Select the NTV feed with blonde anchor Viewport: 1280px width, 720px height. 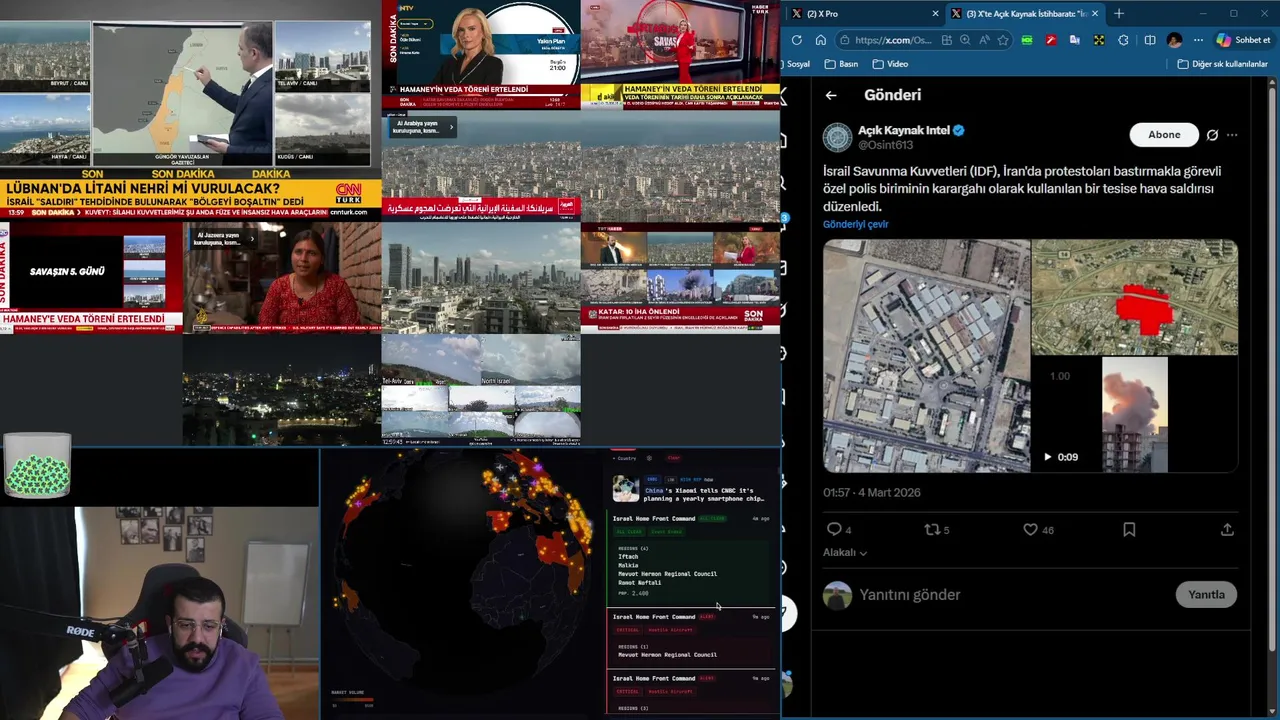[481, 55]
